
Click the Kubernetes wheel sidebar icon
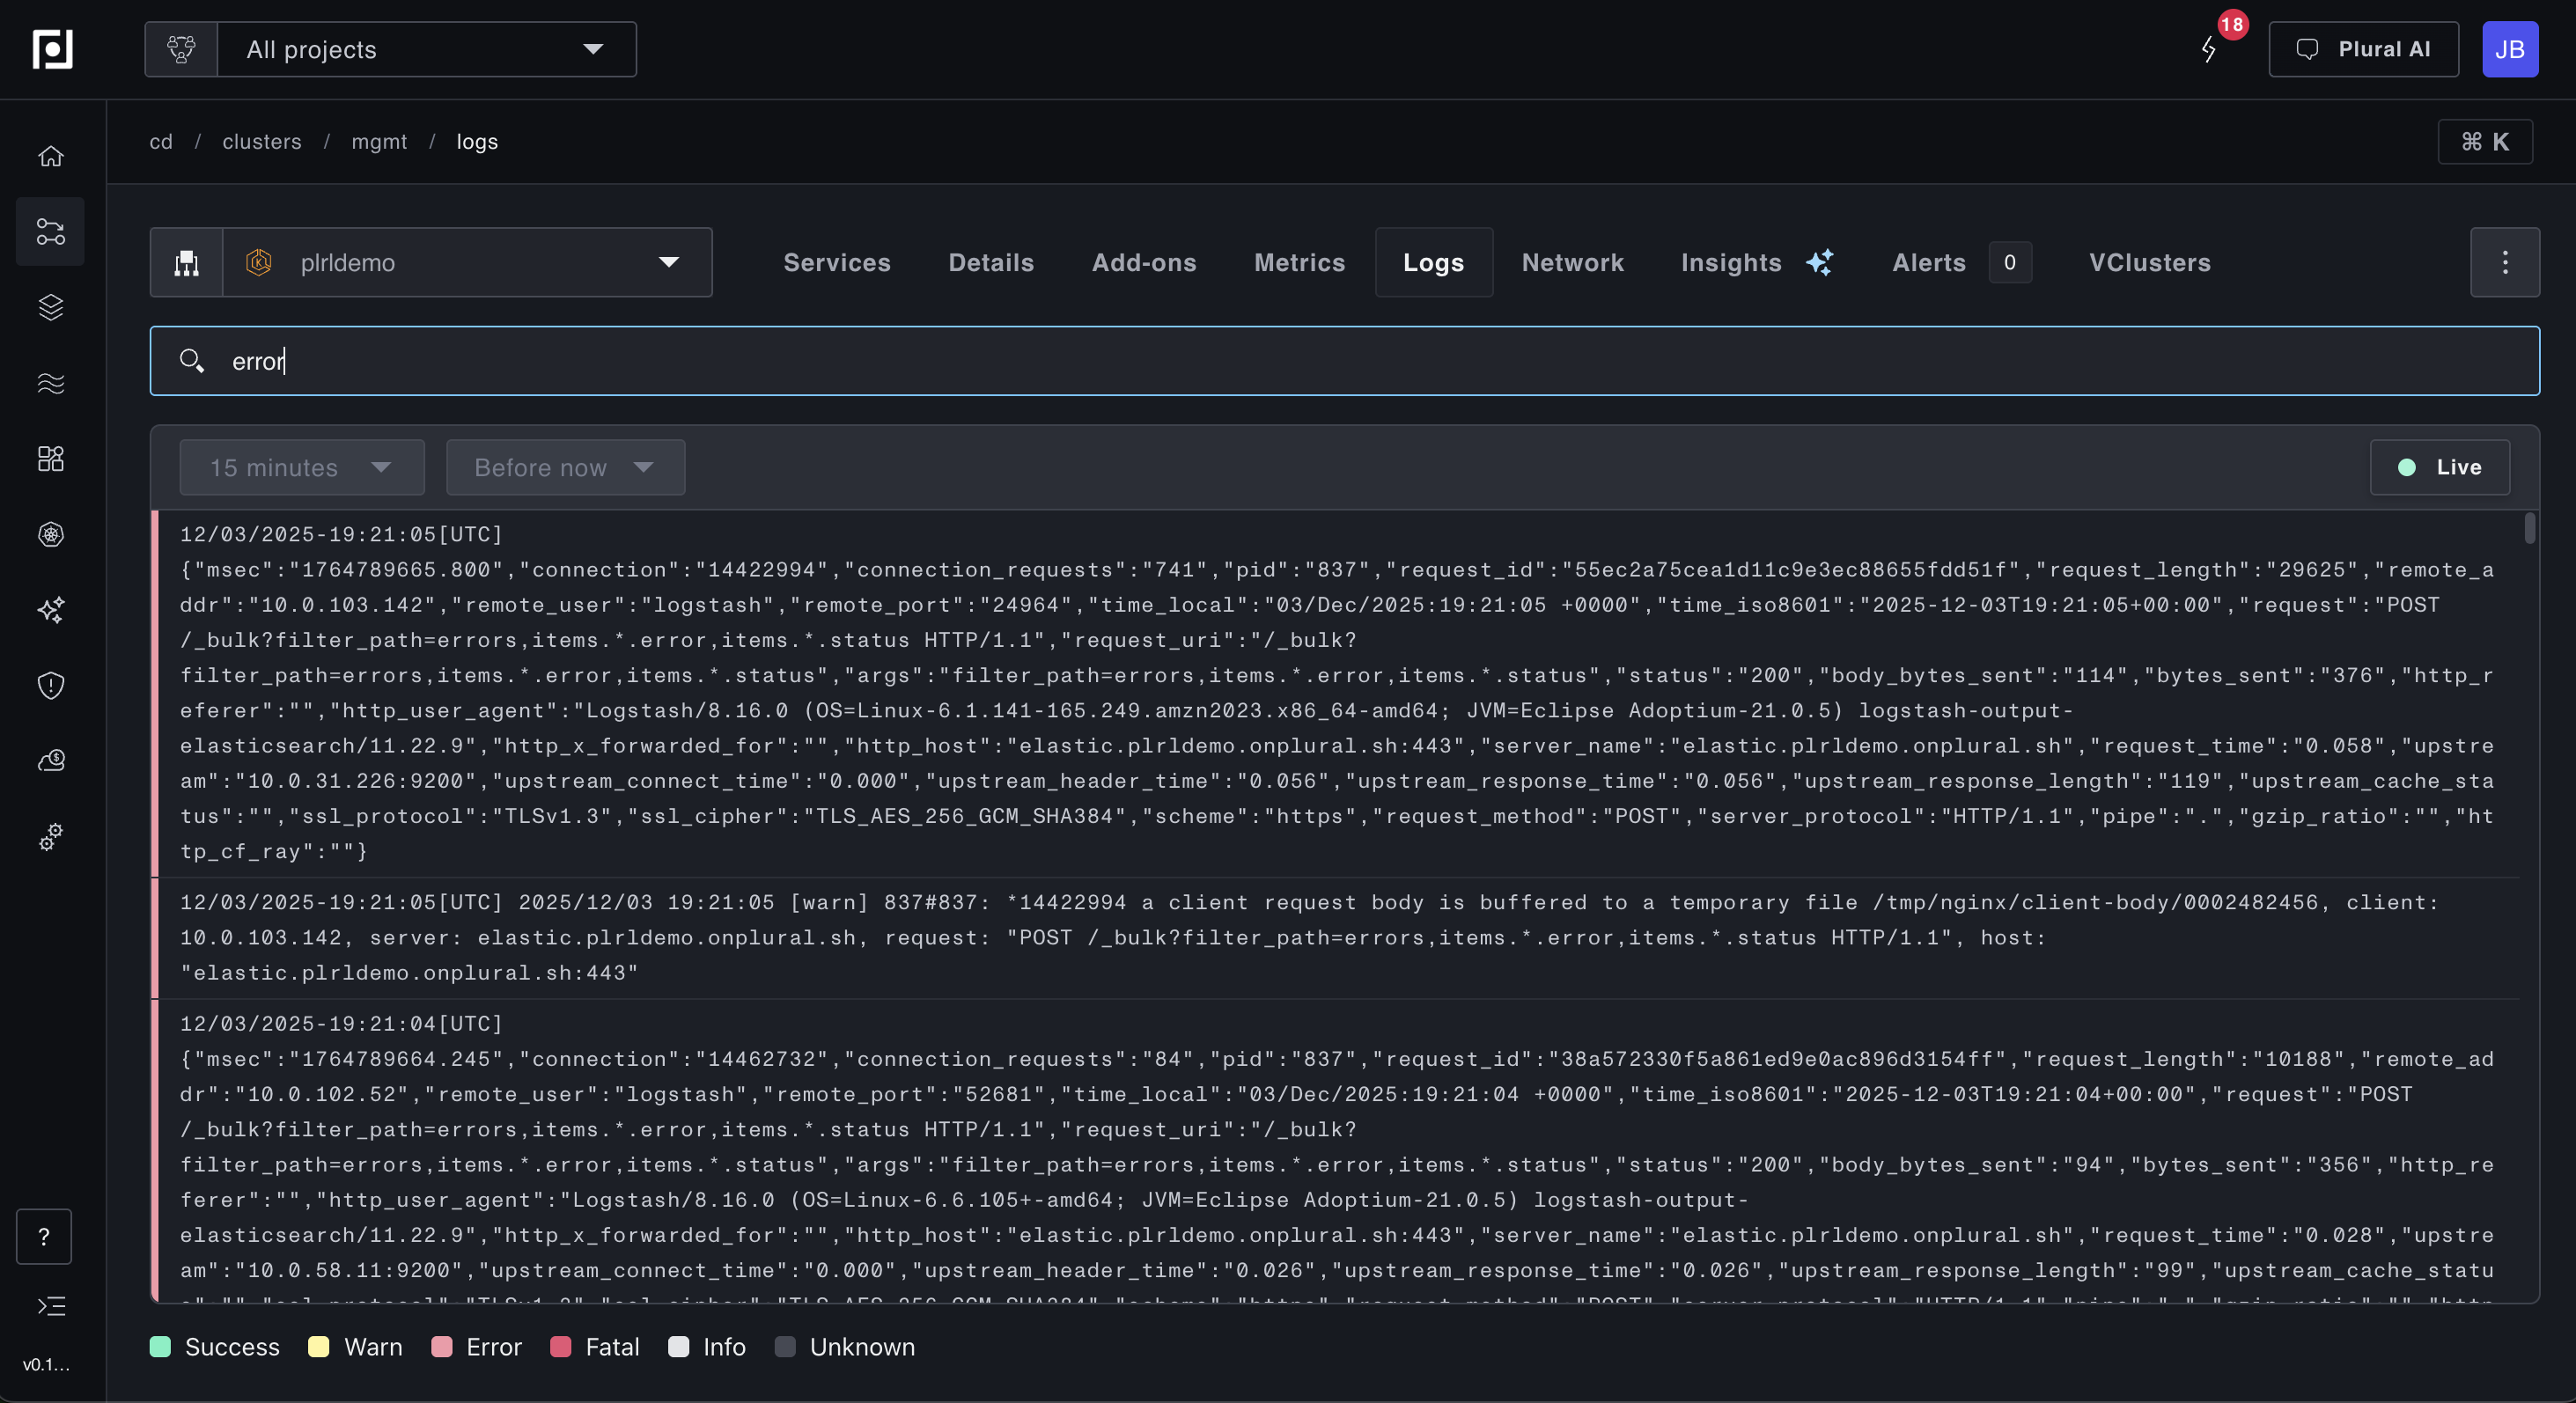coord(51,534)
